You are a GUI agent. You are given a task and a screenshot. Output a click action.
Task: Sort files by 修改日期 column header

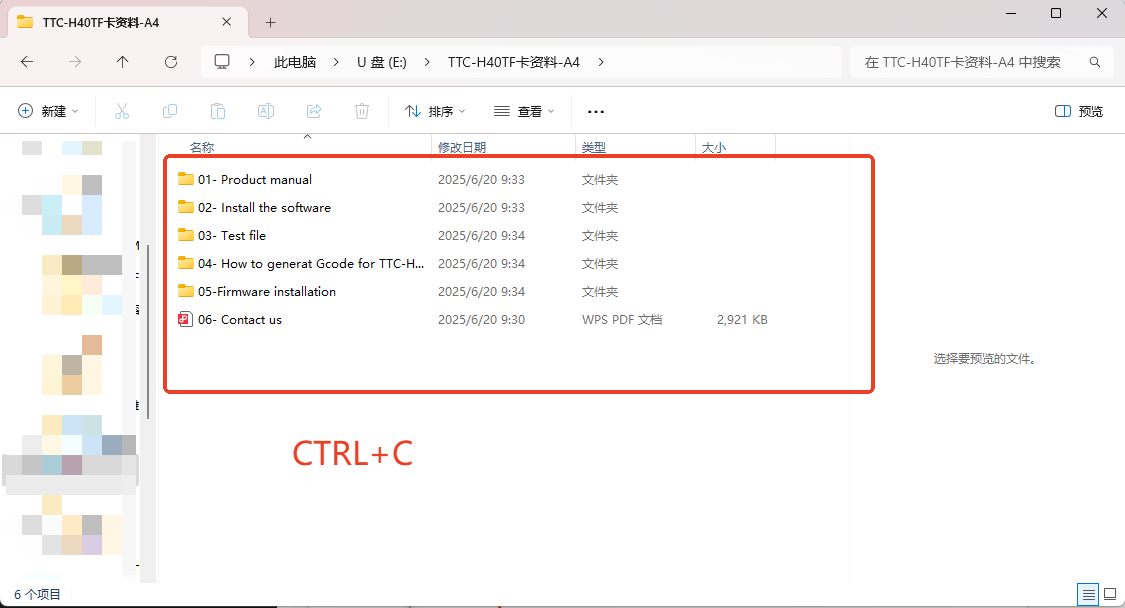point(462,148)
